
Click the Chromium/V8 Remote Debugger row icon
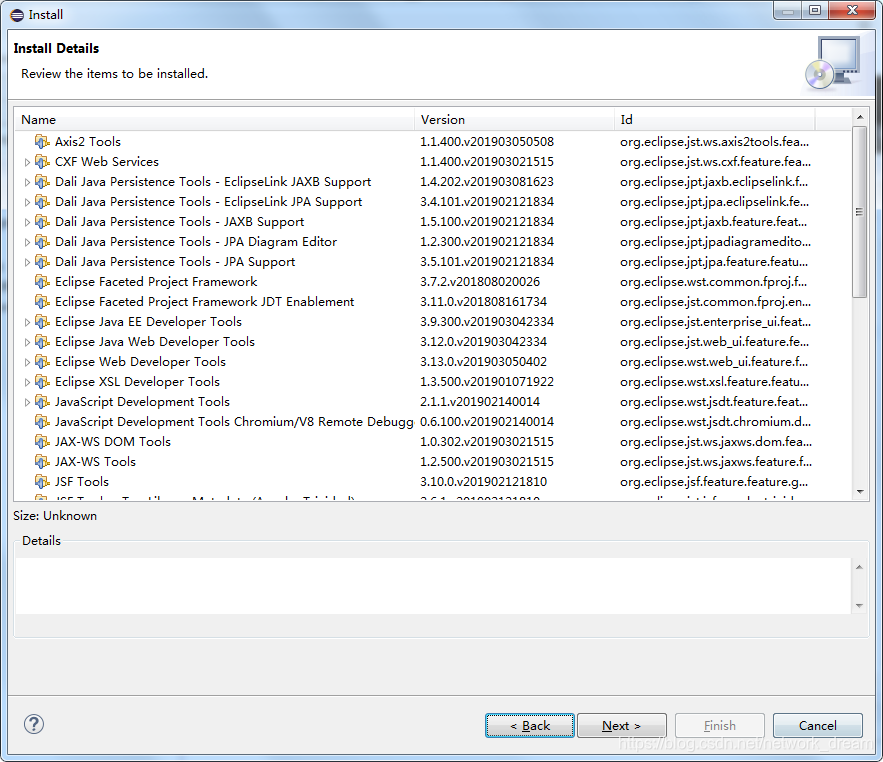(x=42, y=421)
